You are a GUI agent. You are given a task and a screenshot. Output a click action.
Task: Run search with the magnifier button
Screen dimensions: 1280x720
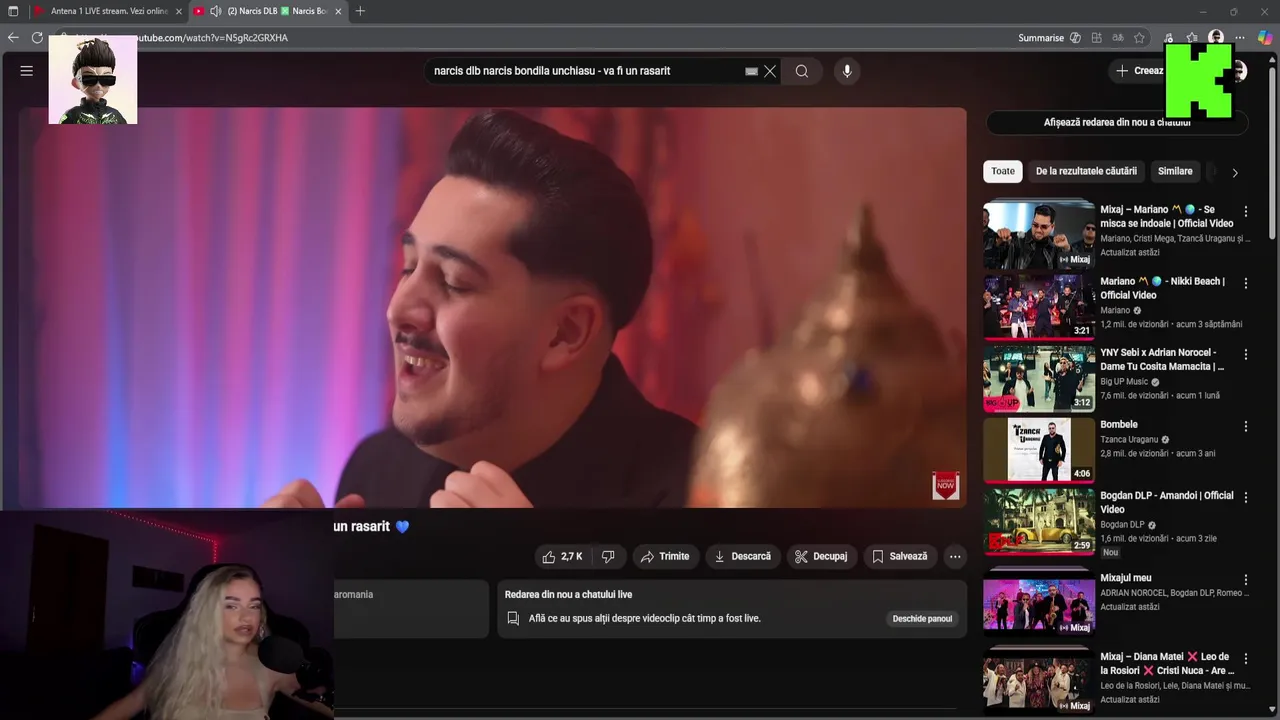point(802,71)
